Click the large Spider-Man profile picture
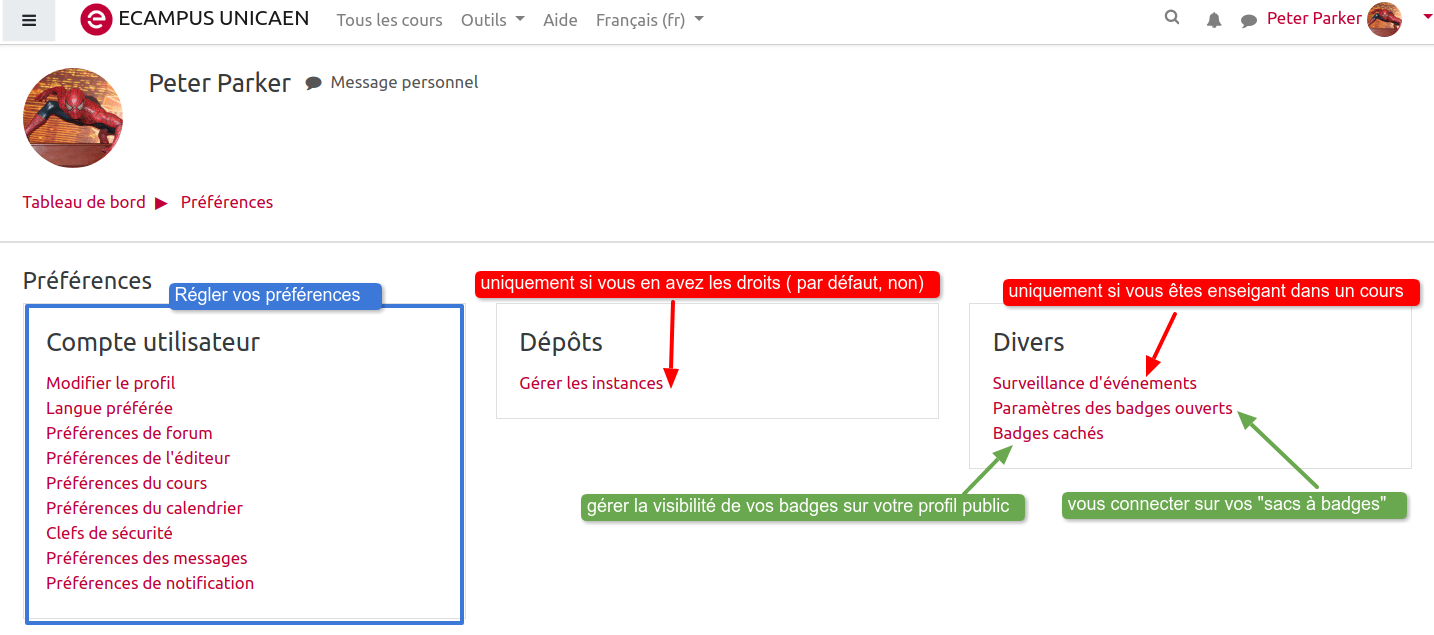Screen dimensions: 1434x635 point(73,118)
